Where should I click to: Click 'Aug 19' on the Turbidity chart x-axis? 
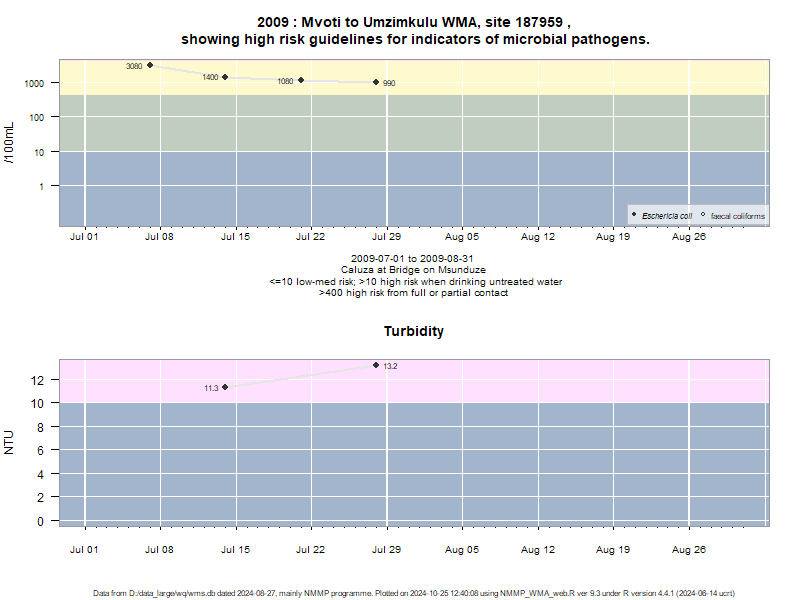(613, 550)
